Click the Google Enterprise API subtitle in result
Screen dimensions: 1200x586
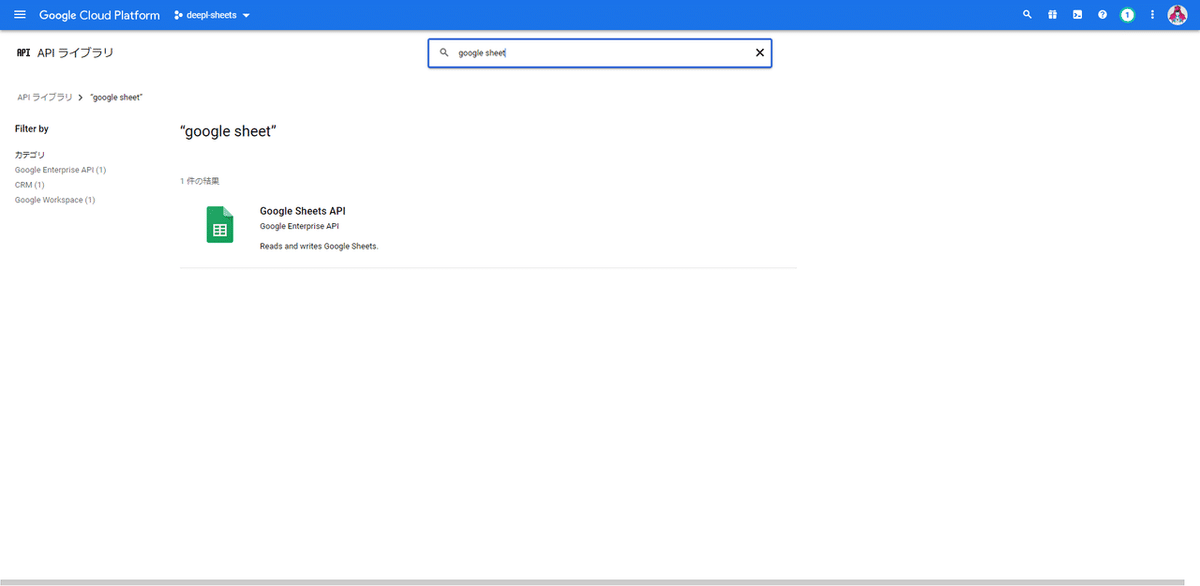pos(299,226)
